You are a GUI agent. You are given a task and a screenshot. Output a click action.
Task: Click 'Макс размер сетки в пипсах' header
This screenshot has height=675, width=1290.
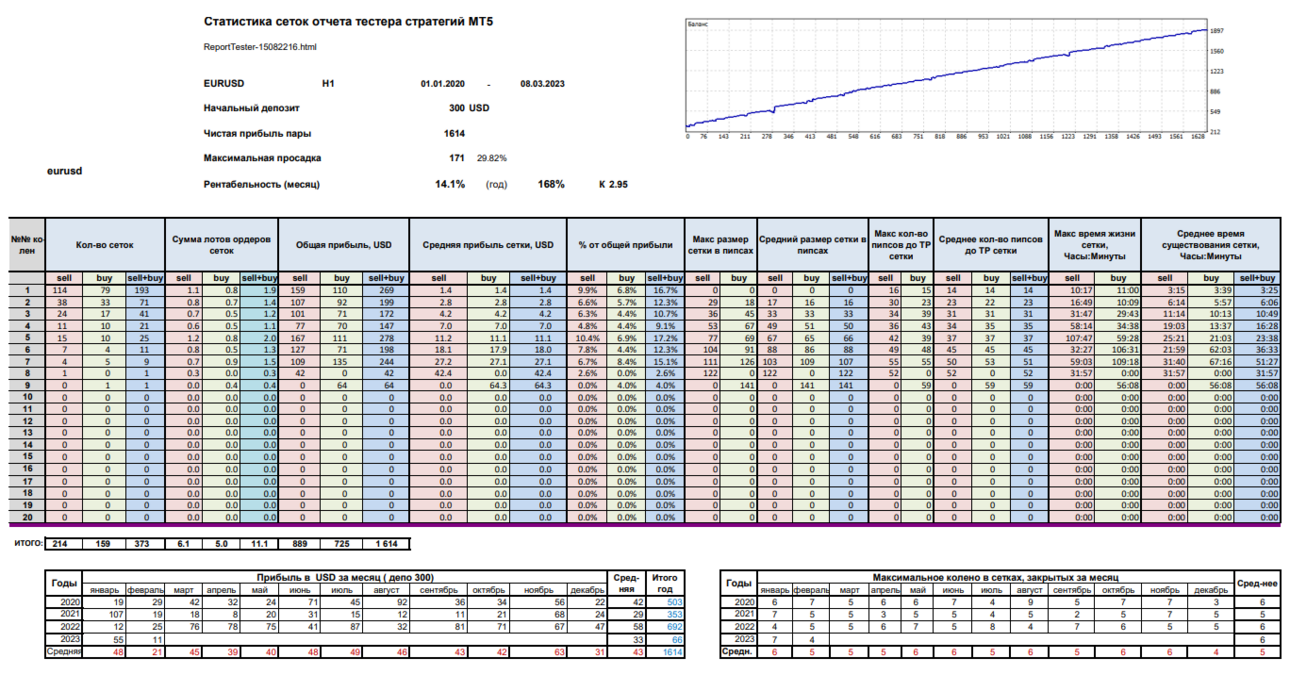(720, 245)
